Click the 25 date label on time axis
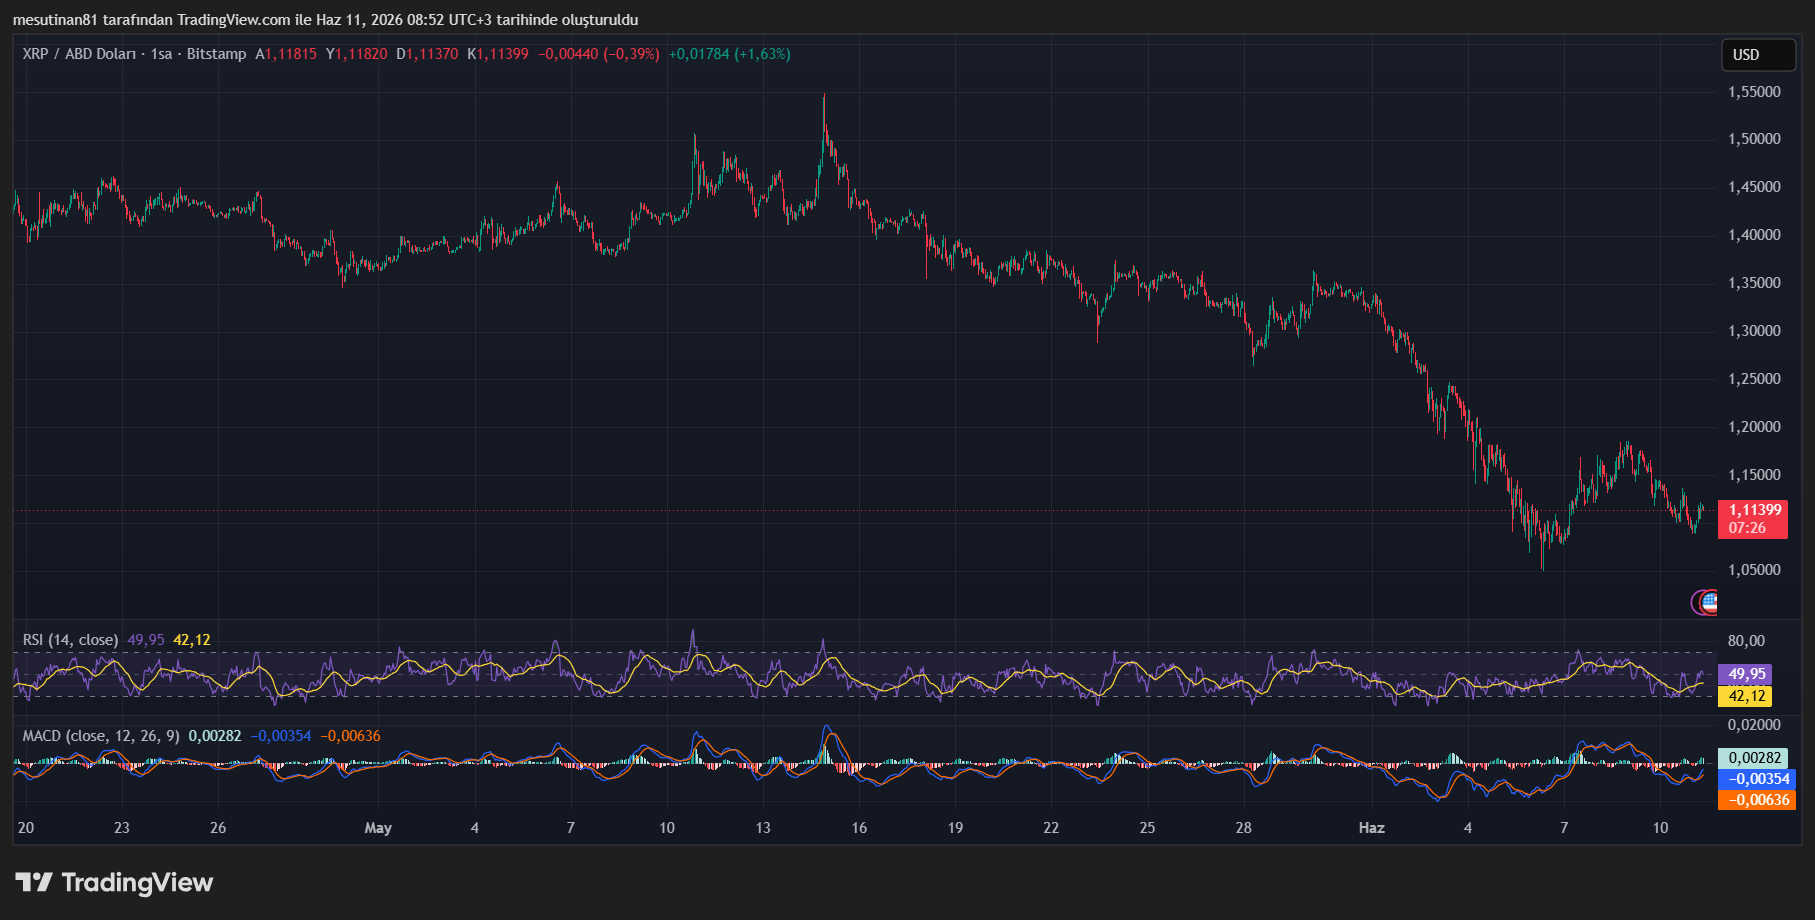The width and height of the screenshot is (1815, 920). click(x=1147, y=828)
